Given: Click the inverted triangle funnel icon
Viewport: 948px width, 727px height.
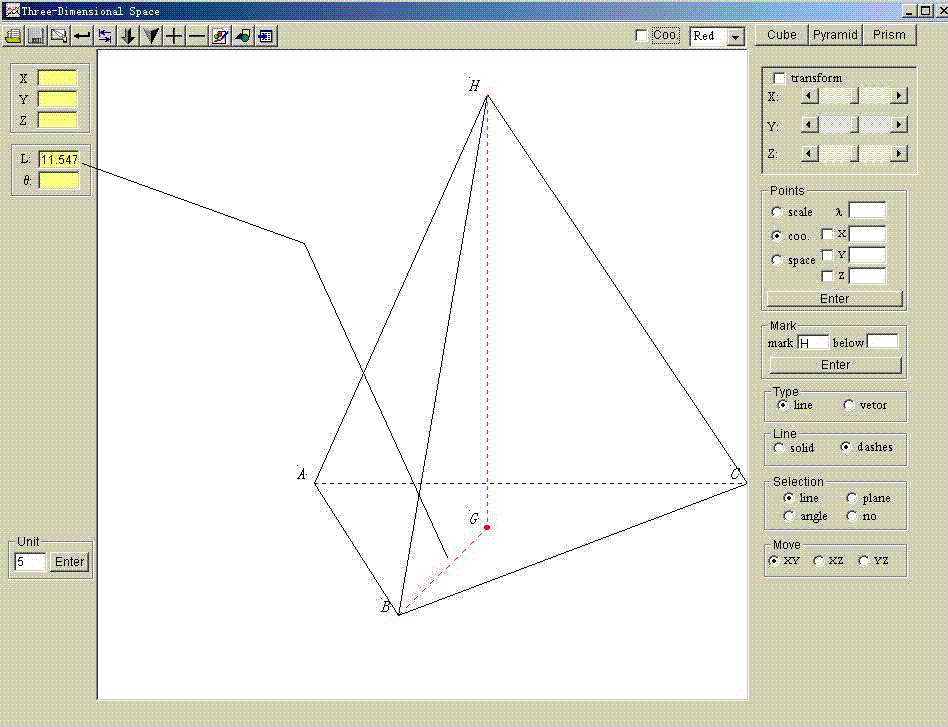Looking at the screenshot, I should coord(151,36).
